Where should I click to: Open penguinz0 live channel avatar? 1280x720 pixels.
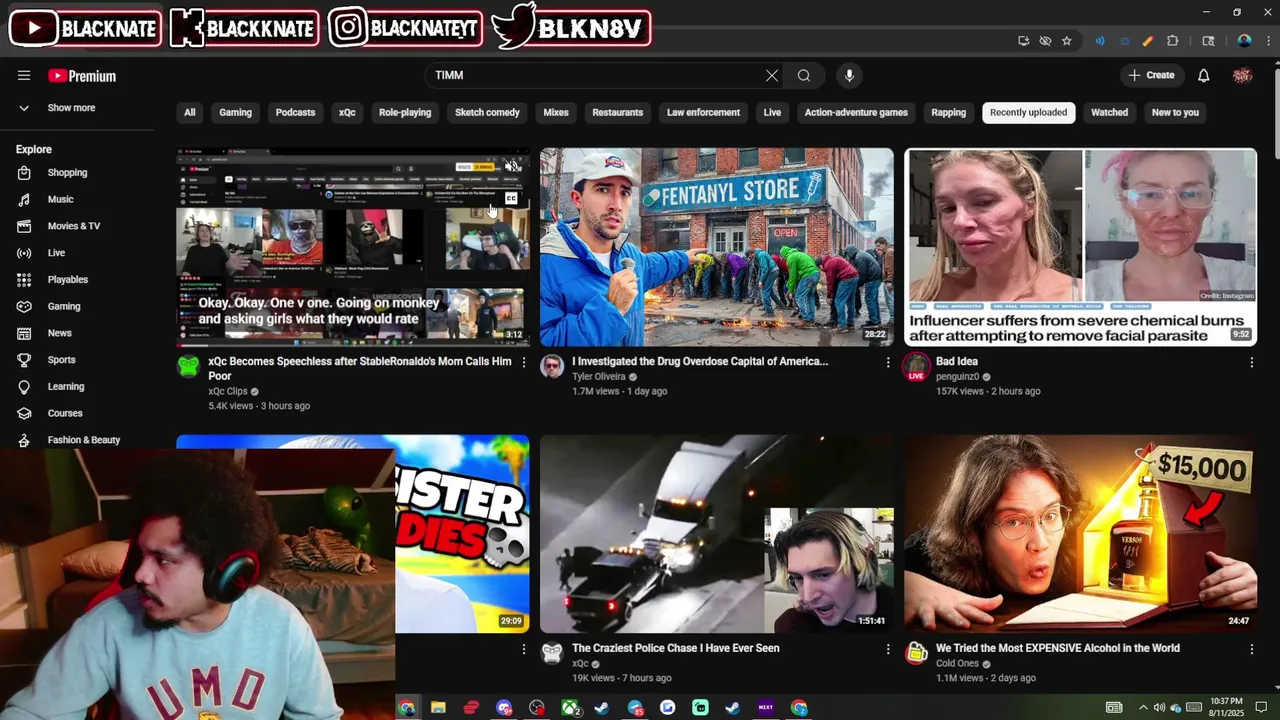tap(916, 367)
